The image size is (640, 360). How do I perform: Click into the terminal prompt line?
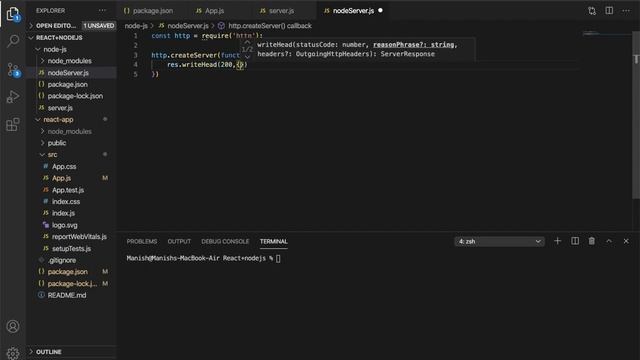pyautogui.click(x=203, y=258)
